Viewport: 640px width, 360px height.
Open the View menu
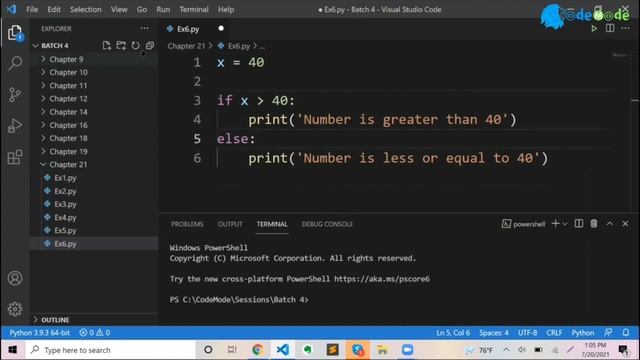coord(119,9)
